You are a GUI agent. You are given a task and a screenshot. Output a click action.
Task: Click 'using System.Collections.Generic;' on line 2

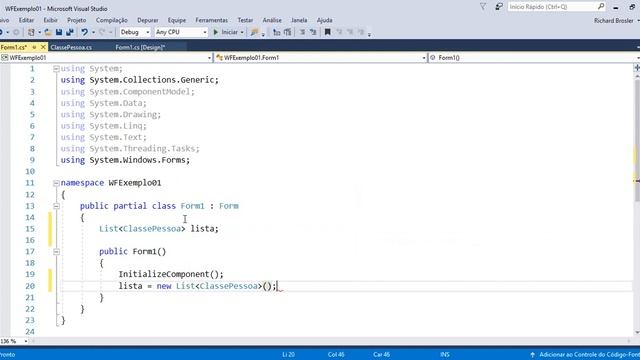point(140,80)
